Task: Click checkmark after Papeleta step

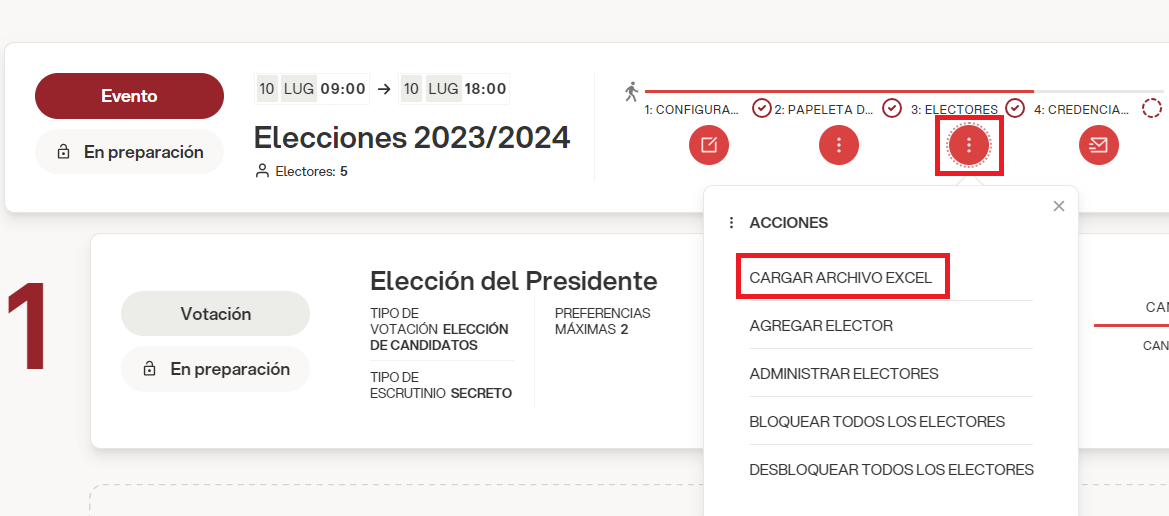Action: coord(892,109)
